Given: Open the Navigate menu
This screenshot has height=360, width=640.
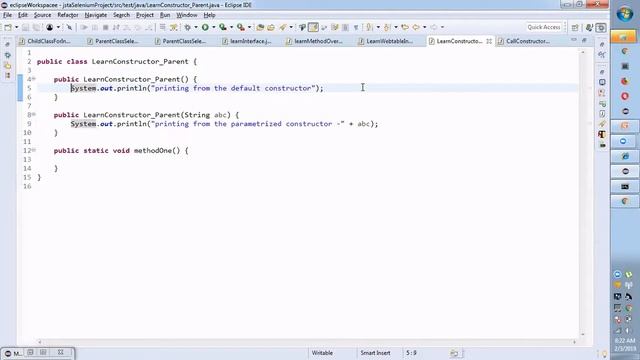Looking at the screenshot, I should click(x=96, y=15).
